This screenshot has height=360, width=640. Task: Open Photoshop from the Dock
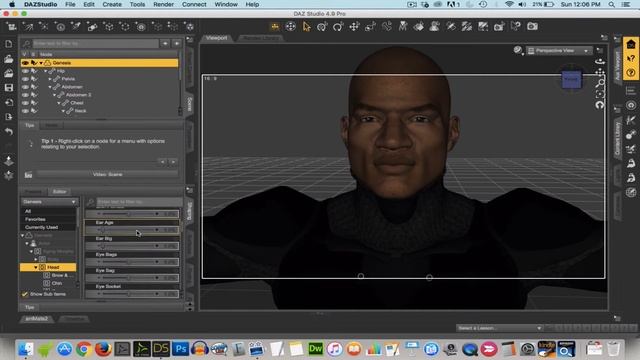point(180,349)
